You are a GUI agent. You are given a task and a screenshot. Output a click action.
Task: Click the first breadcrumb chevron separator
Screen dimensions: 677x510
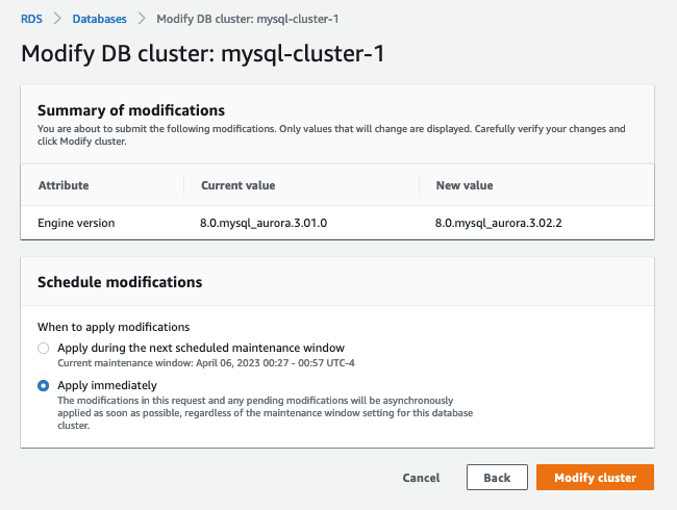tap(57, 19)
